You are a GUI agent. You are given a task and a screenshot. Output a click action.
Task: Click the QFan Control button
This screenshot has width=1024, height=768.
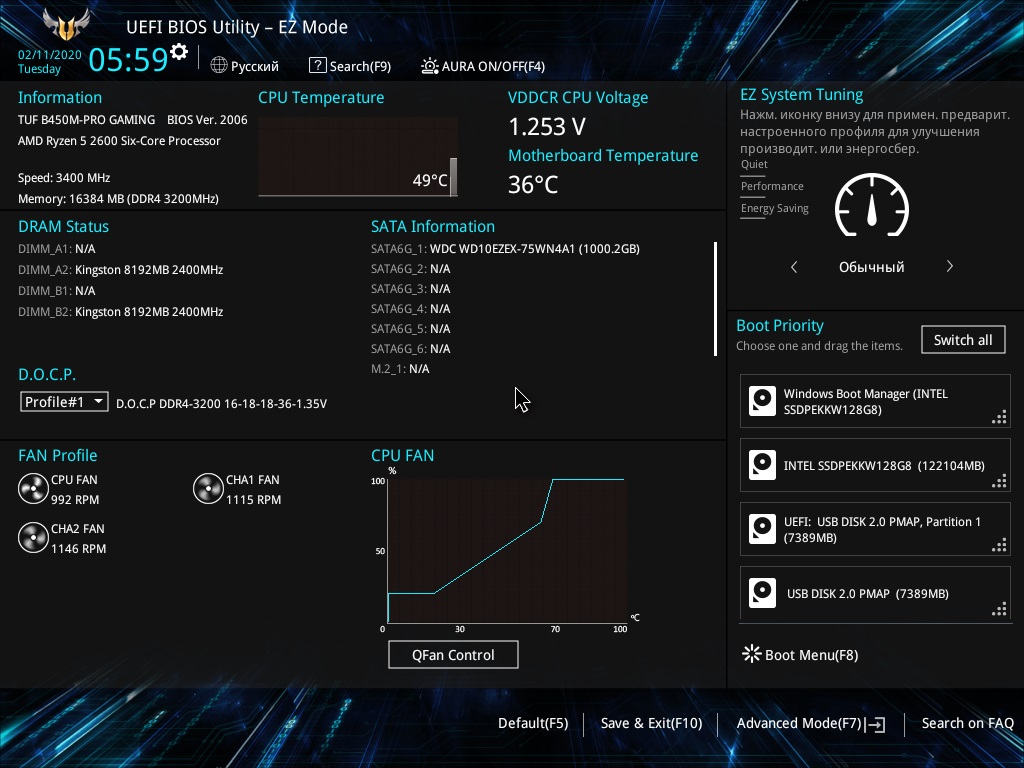click(x=453, y=654)
